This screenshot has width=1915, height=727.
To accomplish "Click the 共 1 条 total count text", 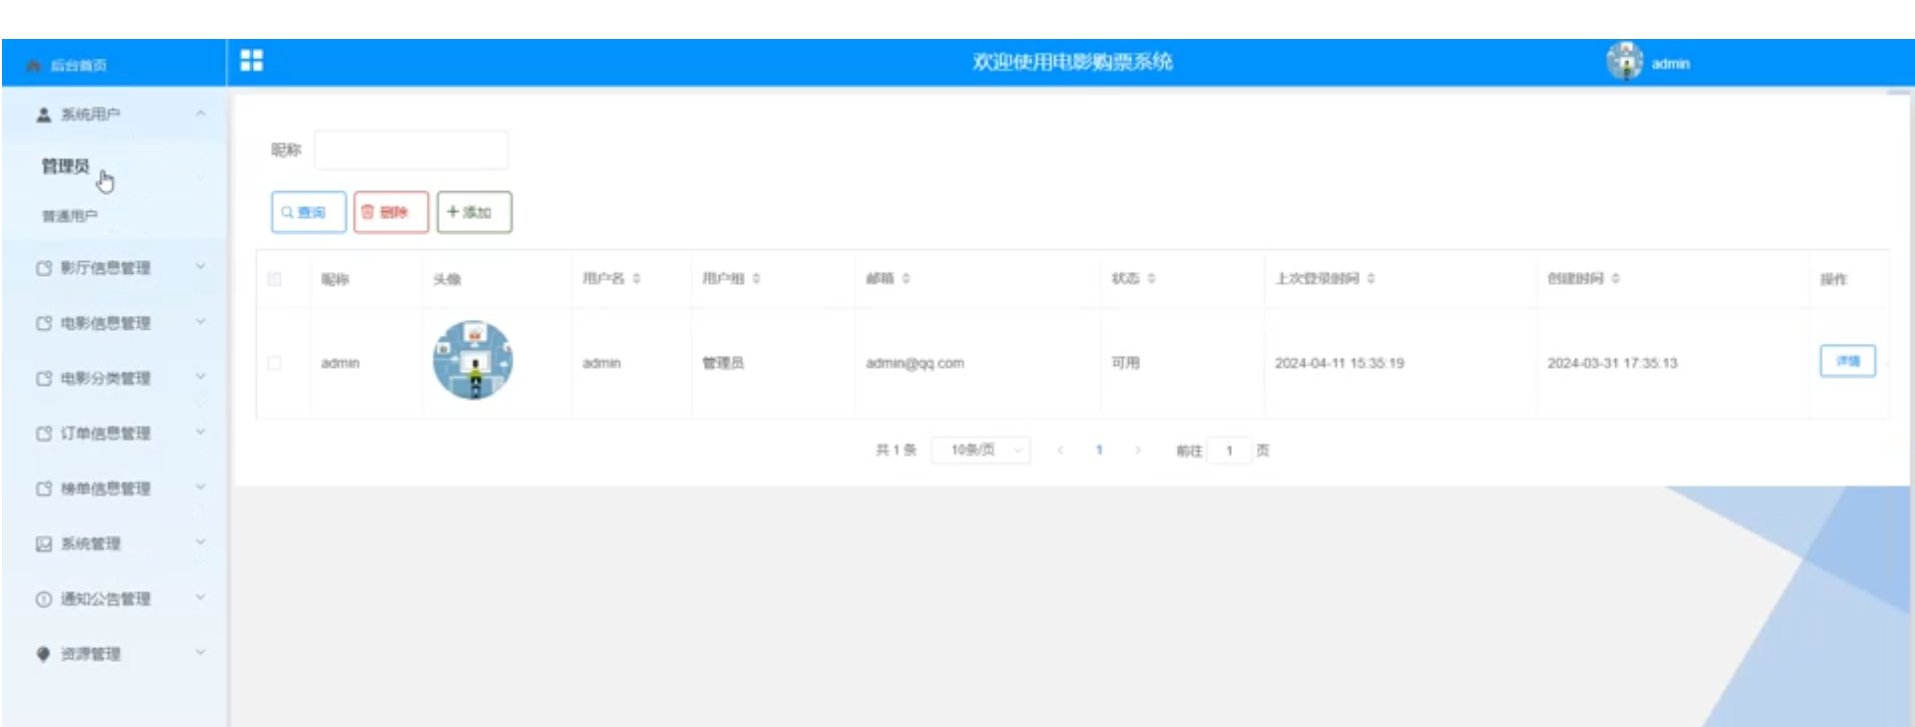I will 896,450.
